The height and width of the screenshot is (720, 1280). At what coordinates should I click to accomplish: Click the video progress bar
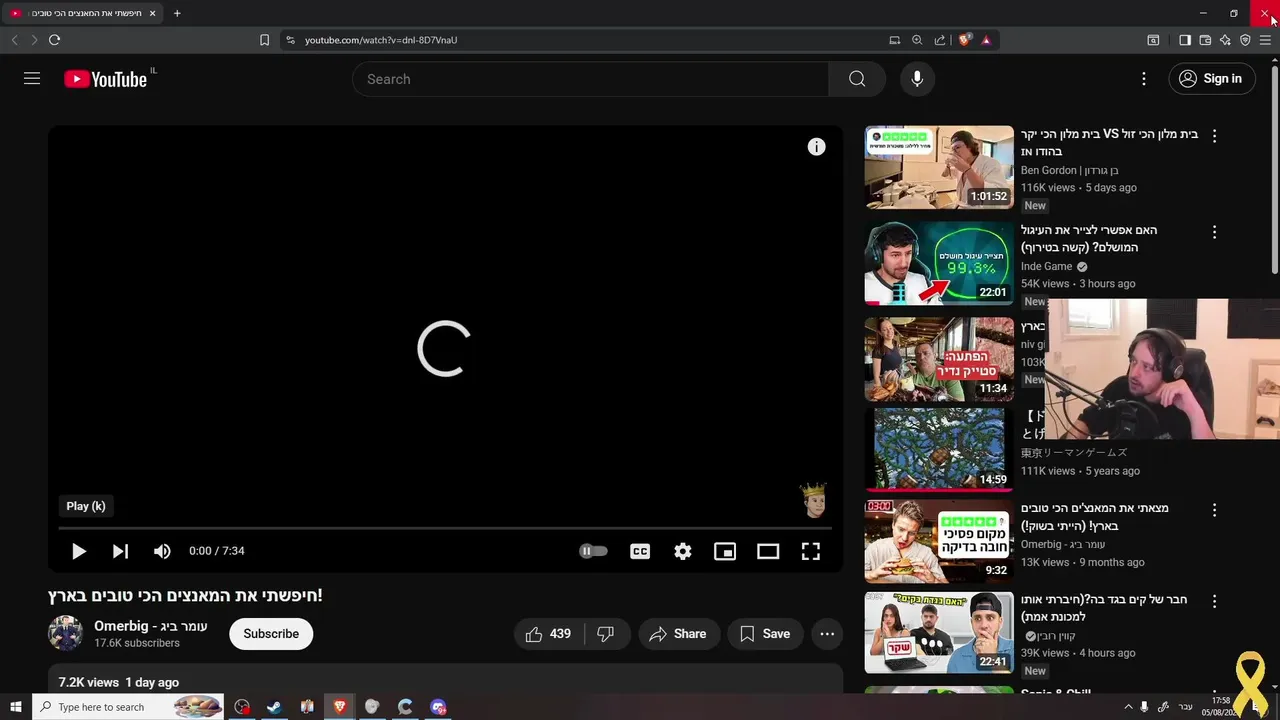[445, 527]
